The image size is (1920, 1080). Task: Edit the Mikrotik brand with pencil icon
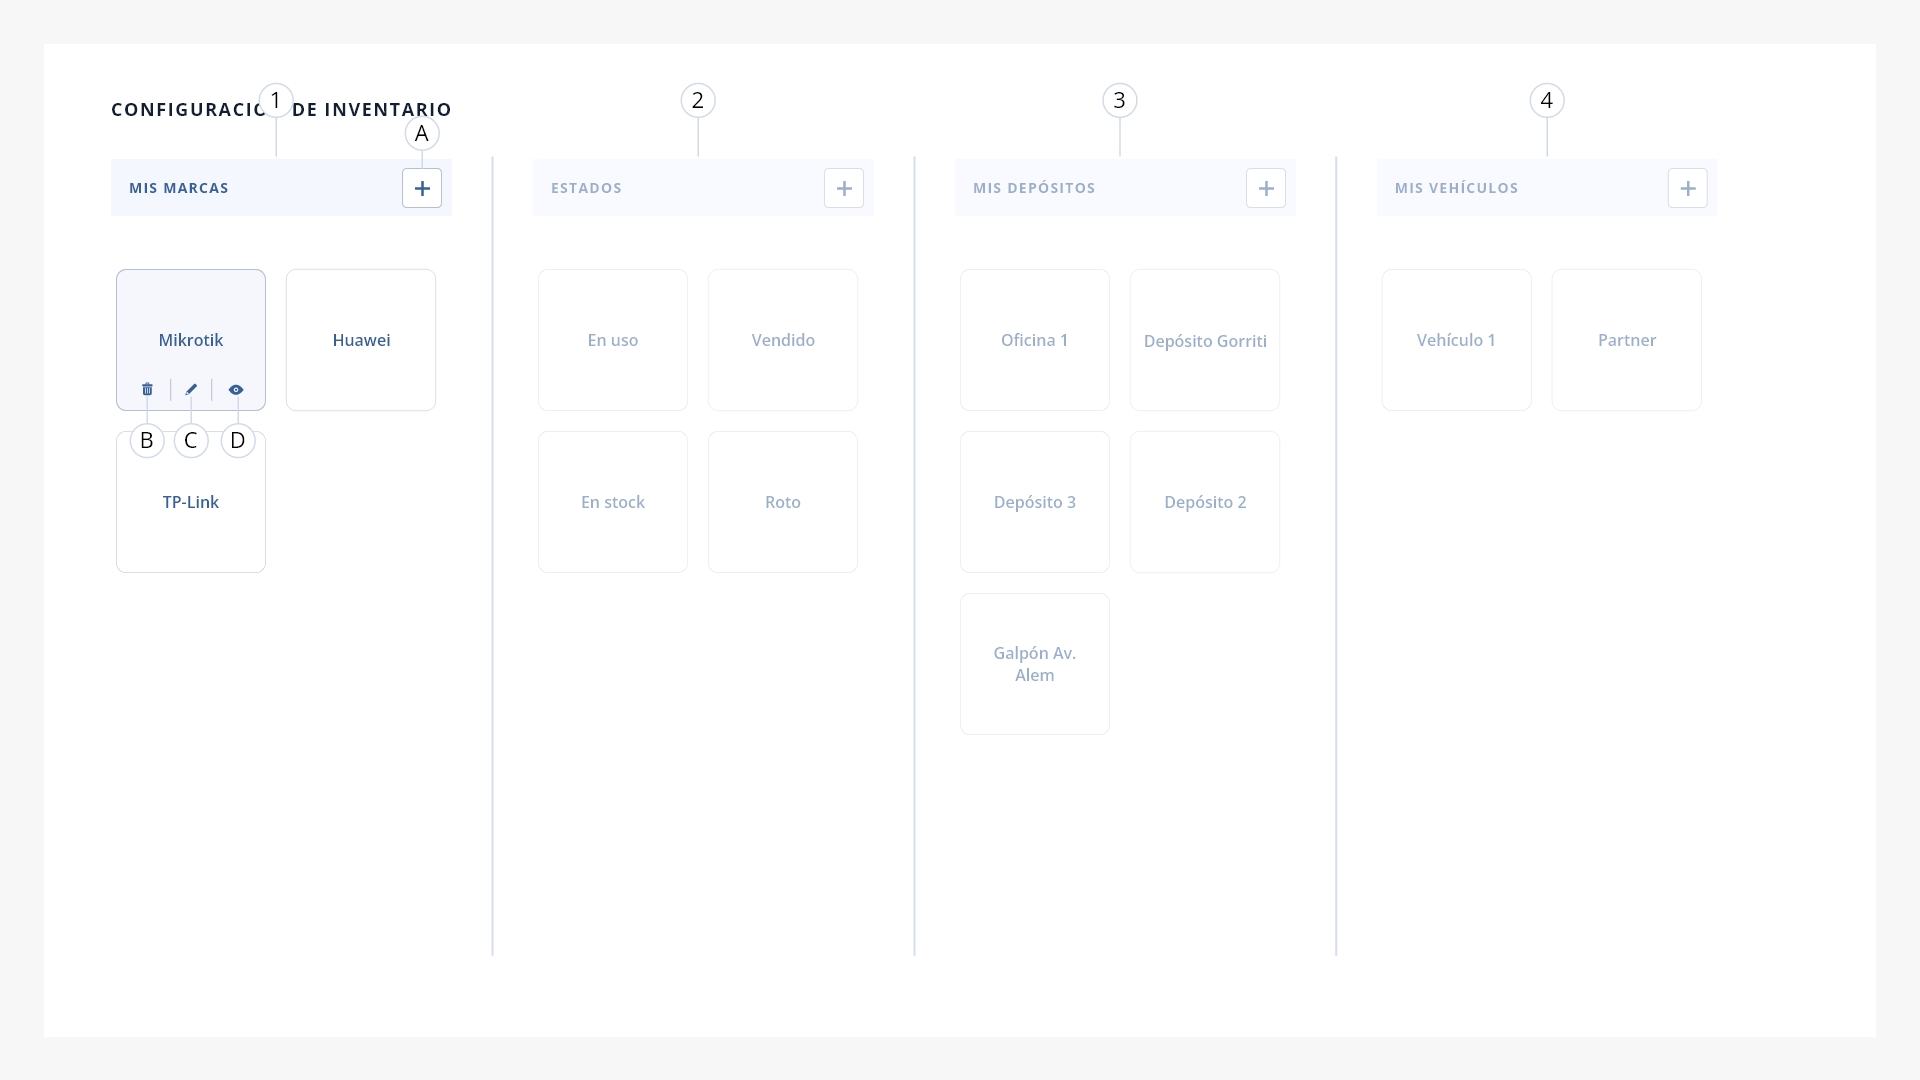[191, 390]
